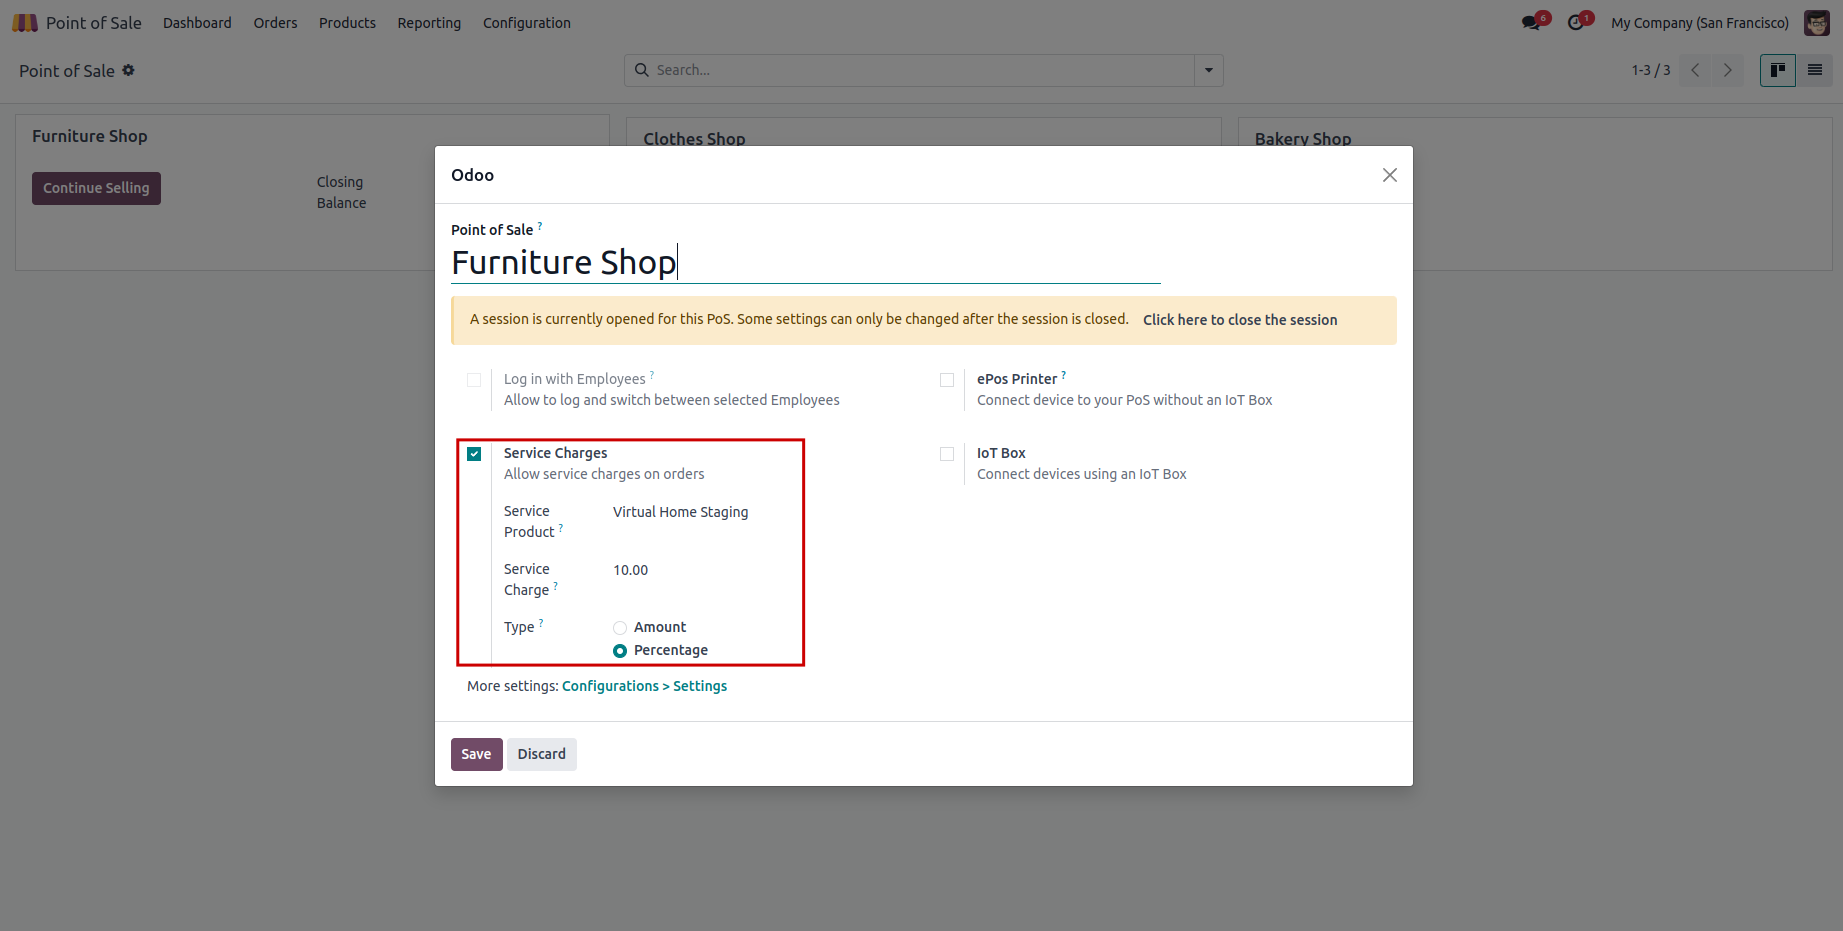Click the Service Charges label
Screen dimensions: 1843x931
click(x=555, y=453)
